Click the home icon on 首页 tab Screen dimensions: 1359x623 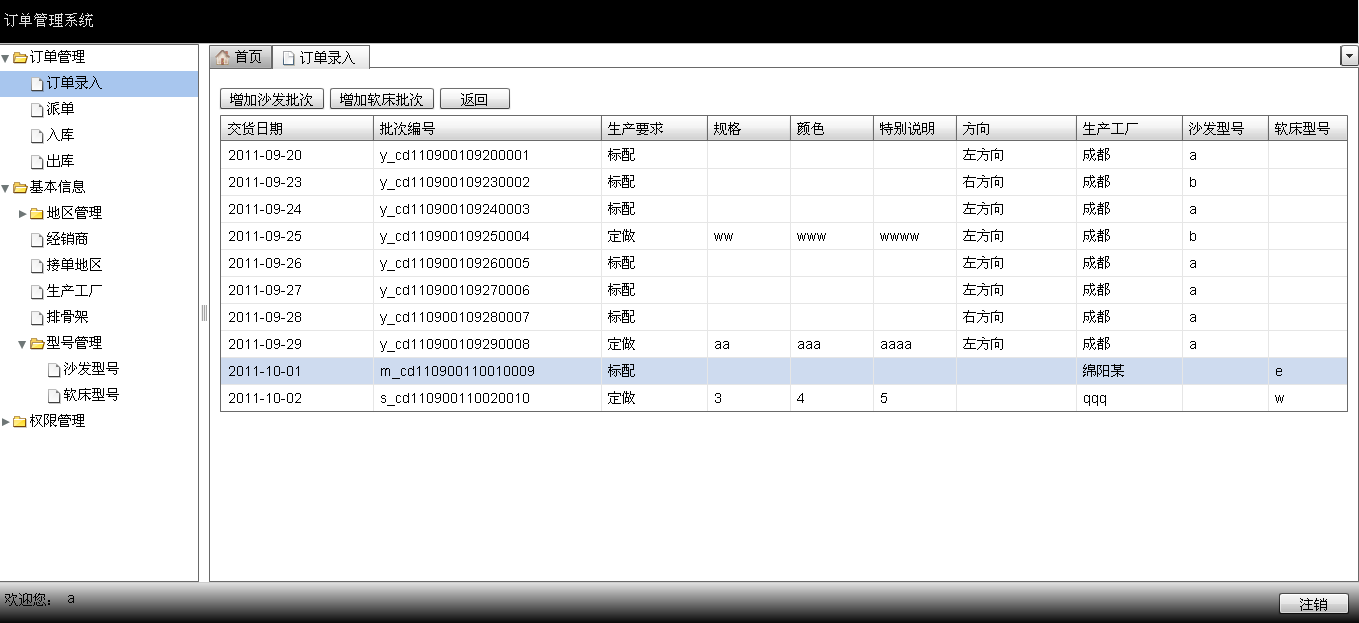(223, 57)
